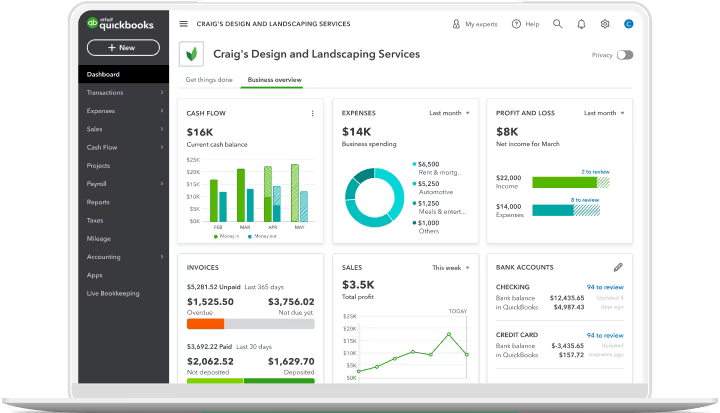The height and width of the screenshot is (413, 720).
Task: Open My experts
Action: coord(475,24)
